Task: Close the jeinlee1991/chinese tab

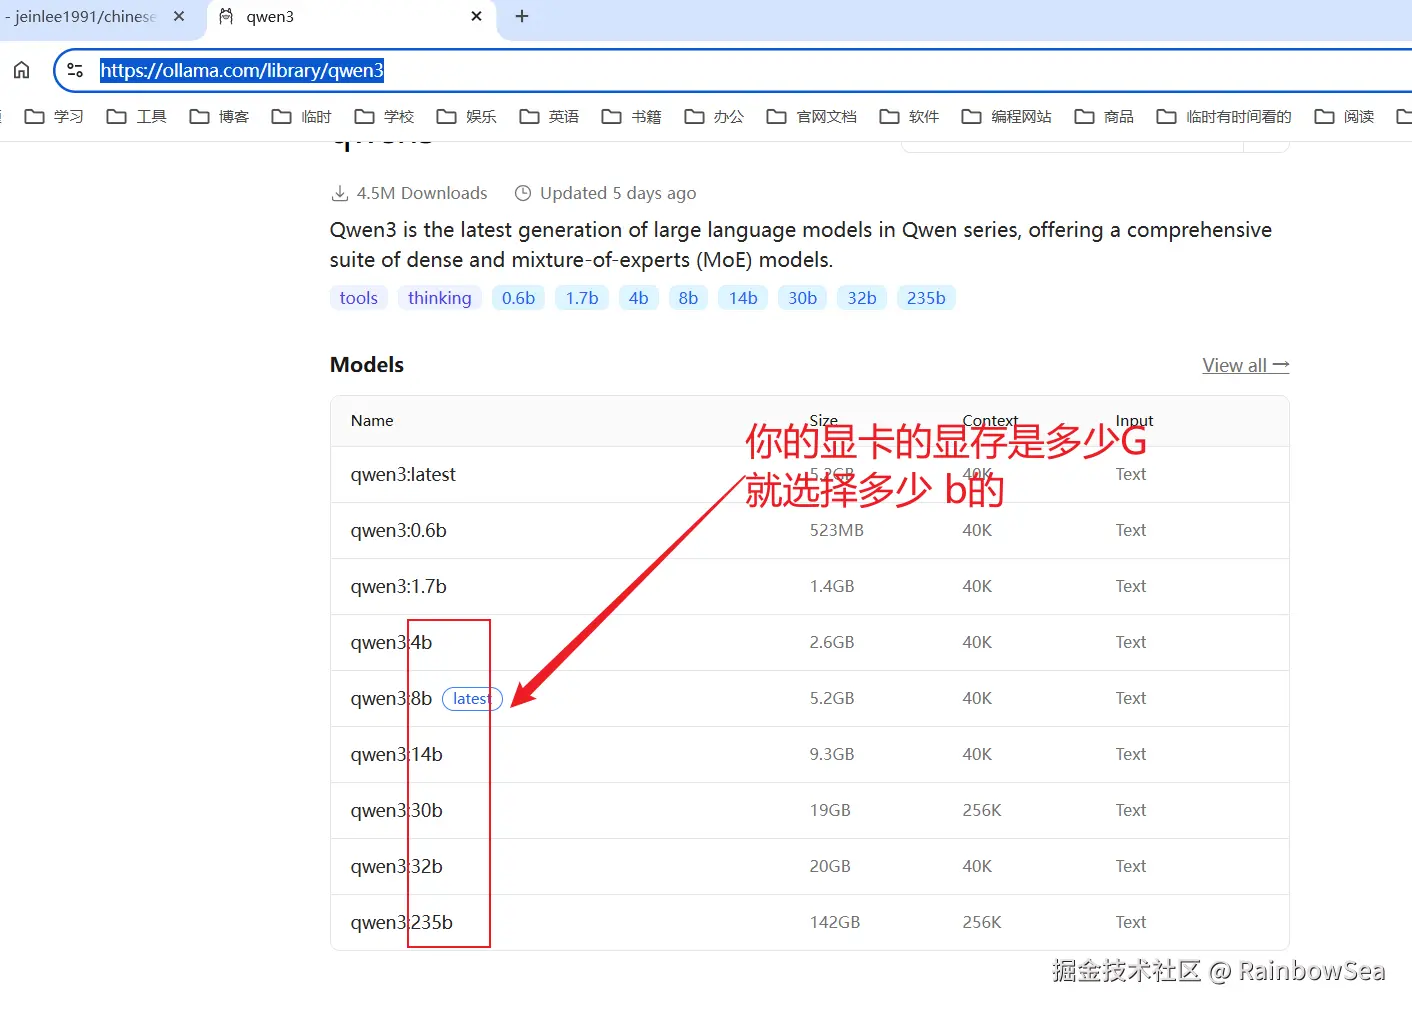Action: [x=179, y=16]
